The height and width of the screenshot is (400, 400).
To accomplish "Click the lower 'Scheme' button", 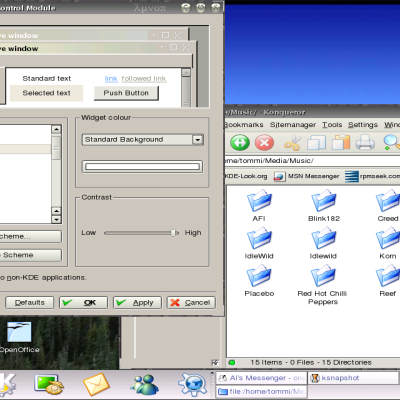I will tap(30, 255).
